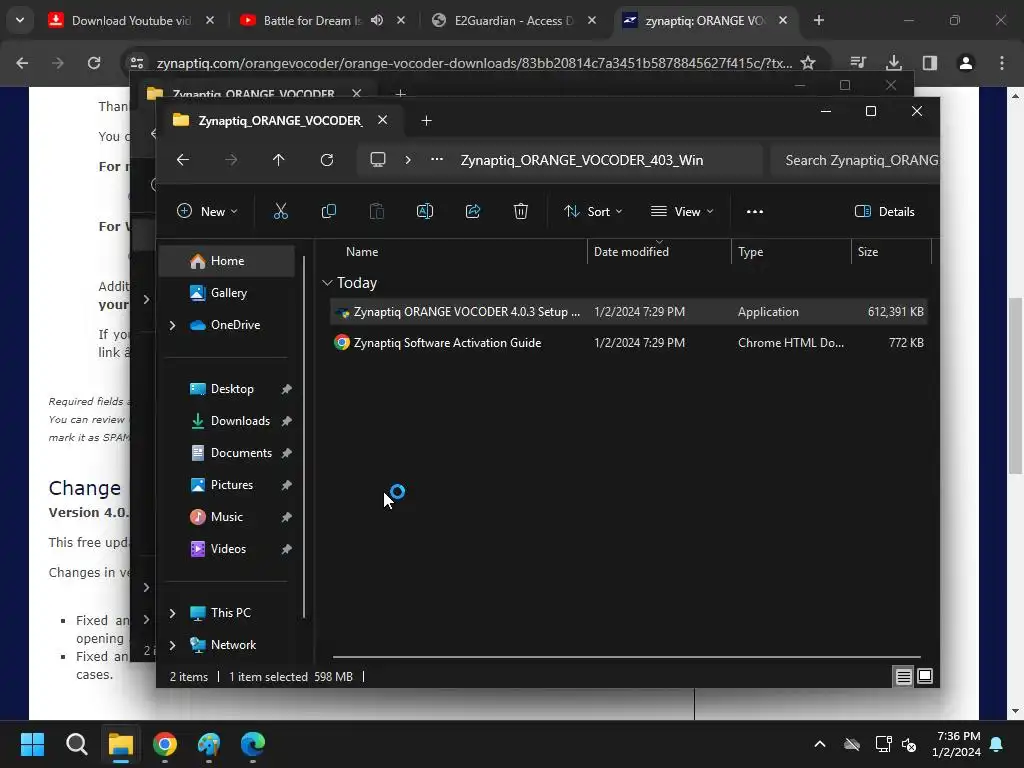Click the address bar ellipsis for hidden path
Image resolution: width=1024 pixels, height=768 pixels.
[437, 160]
